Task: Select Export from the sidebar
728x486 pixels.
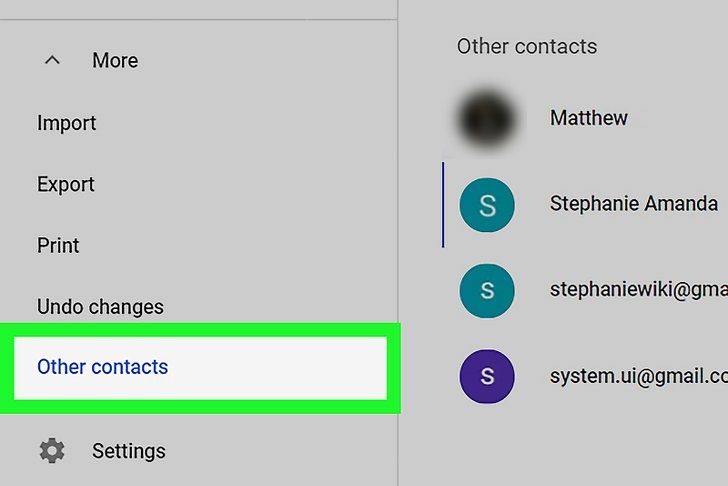Action: [66, 185]
